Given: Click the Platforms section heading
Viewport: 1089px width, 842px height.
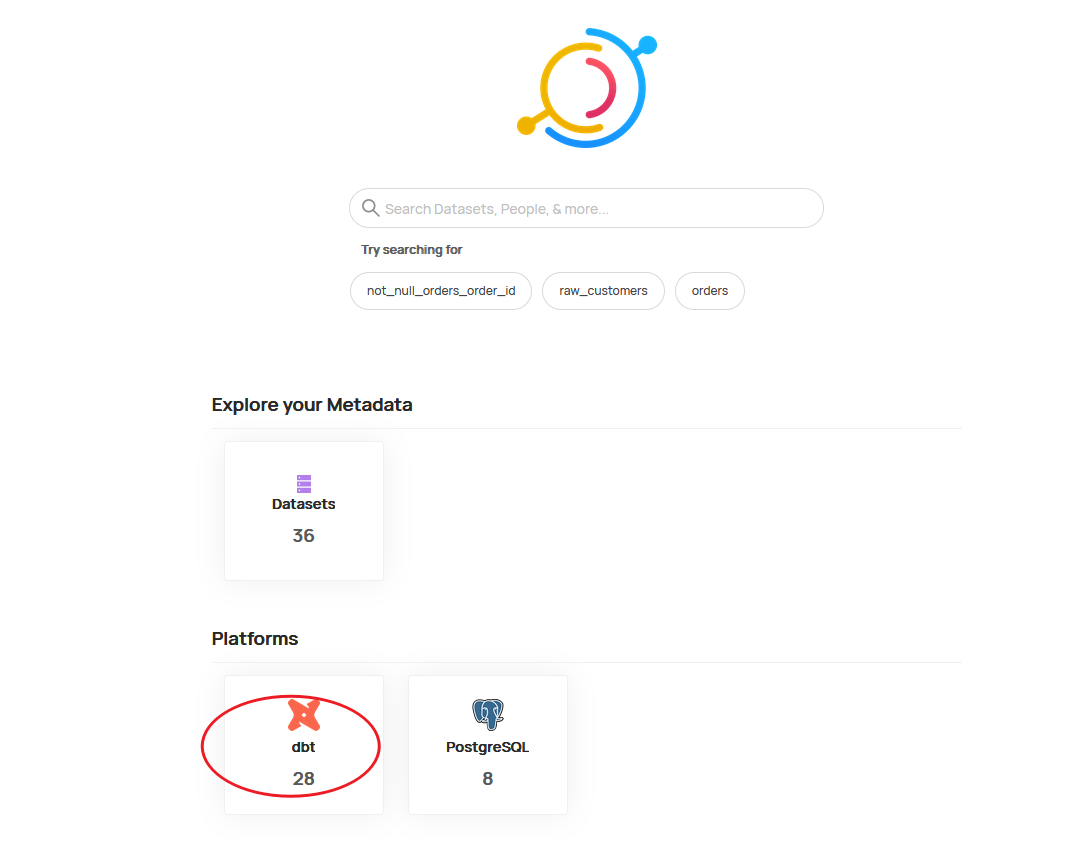Looking at the screenshot, I should [254, 638].
